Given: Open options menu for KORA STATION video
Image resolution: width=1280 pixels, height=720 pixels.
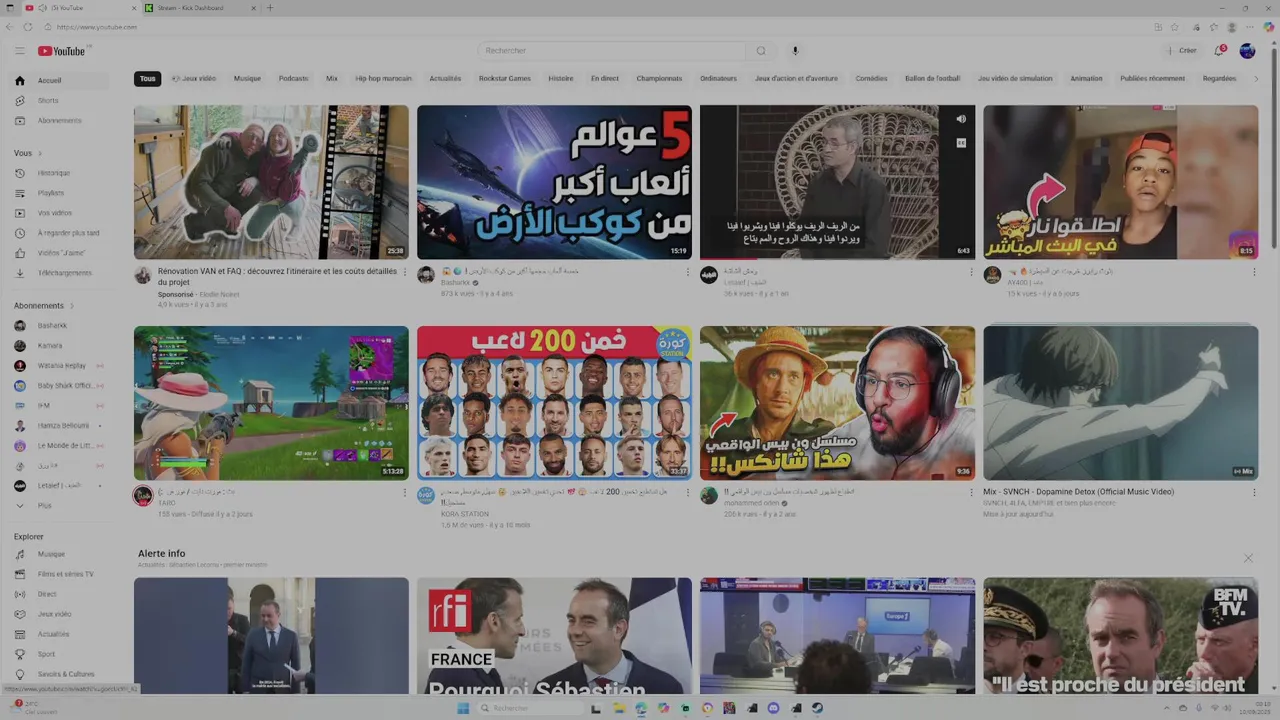Looking at the screenshot, I should [x=688, y=492].
